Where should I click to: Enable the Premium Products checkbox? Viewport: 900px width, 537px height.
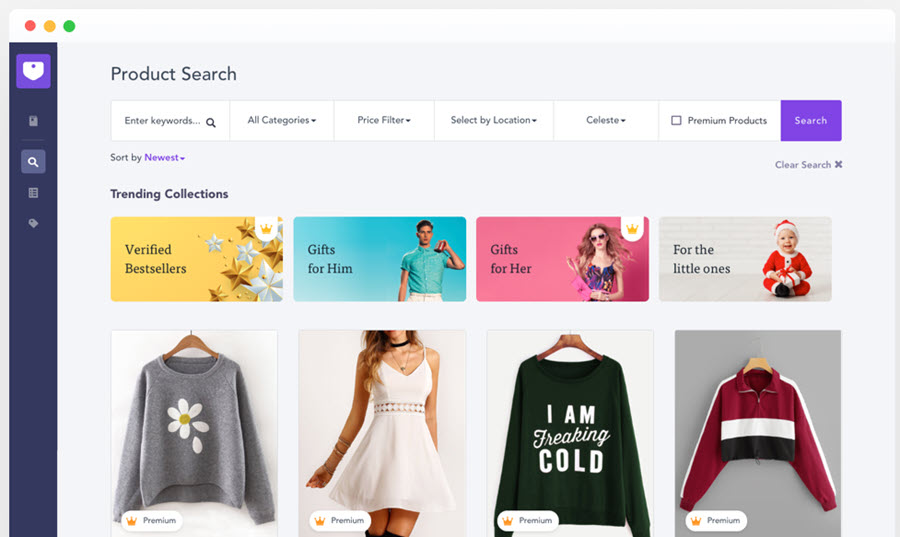[x=676, y=121]
